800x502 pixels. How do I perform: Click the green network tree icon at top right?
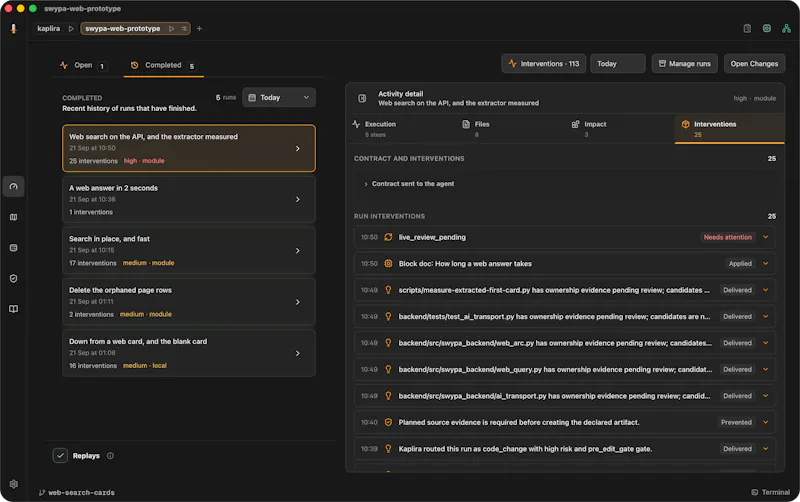[x=786, y=29]
